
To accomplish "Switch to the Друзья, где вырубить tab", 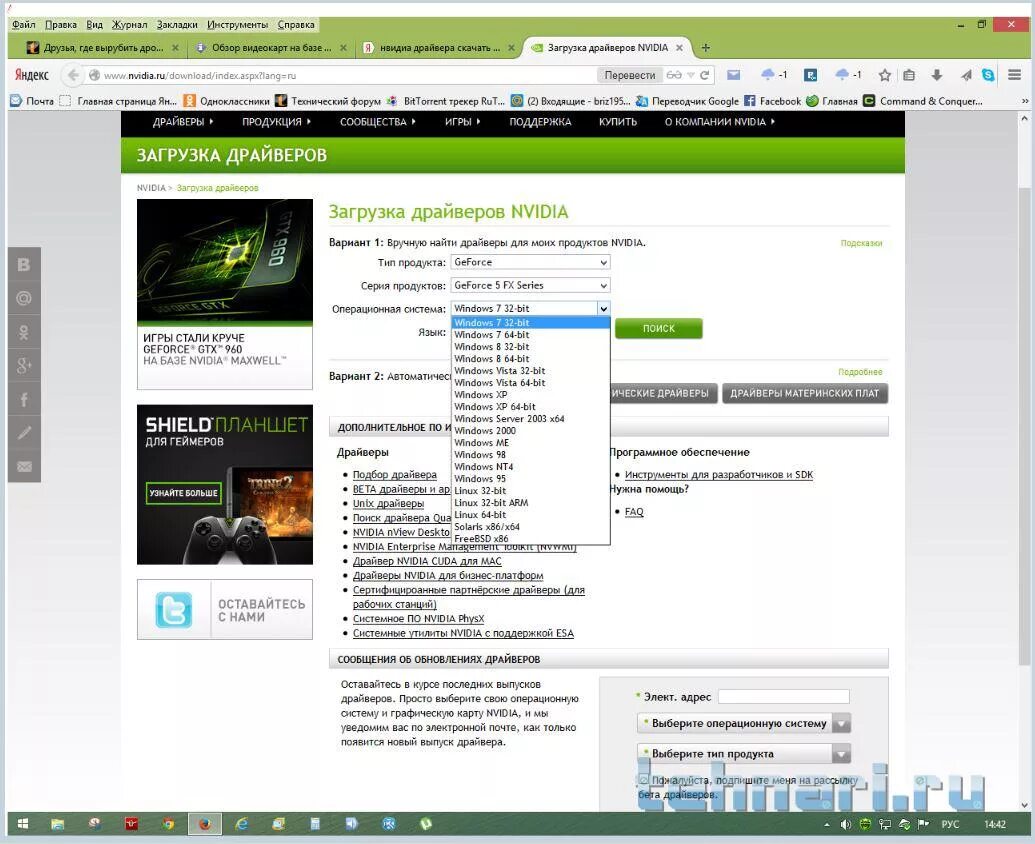I will tap(102, 48).
